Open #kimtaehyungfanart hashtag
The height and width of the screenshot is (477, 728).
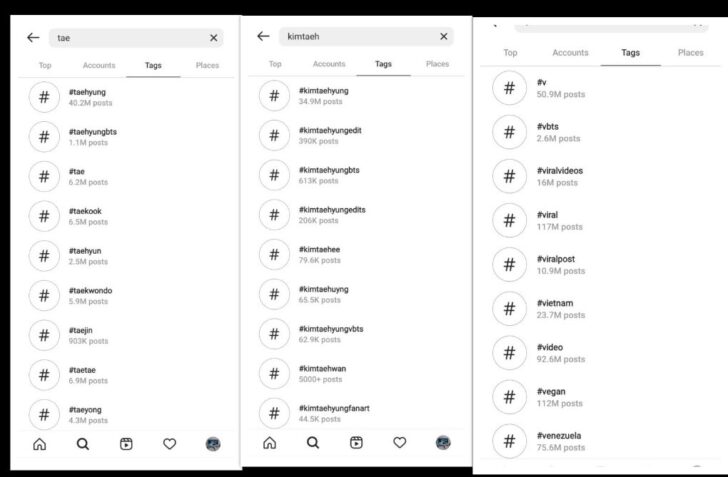pyautogui.click(x=356, y=413)
